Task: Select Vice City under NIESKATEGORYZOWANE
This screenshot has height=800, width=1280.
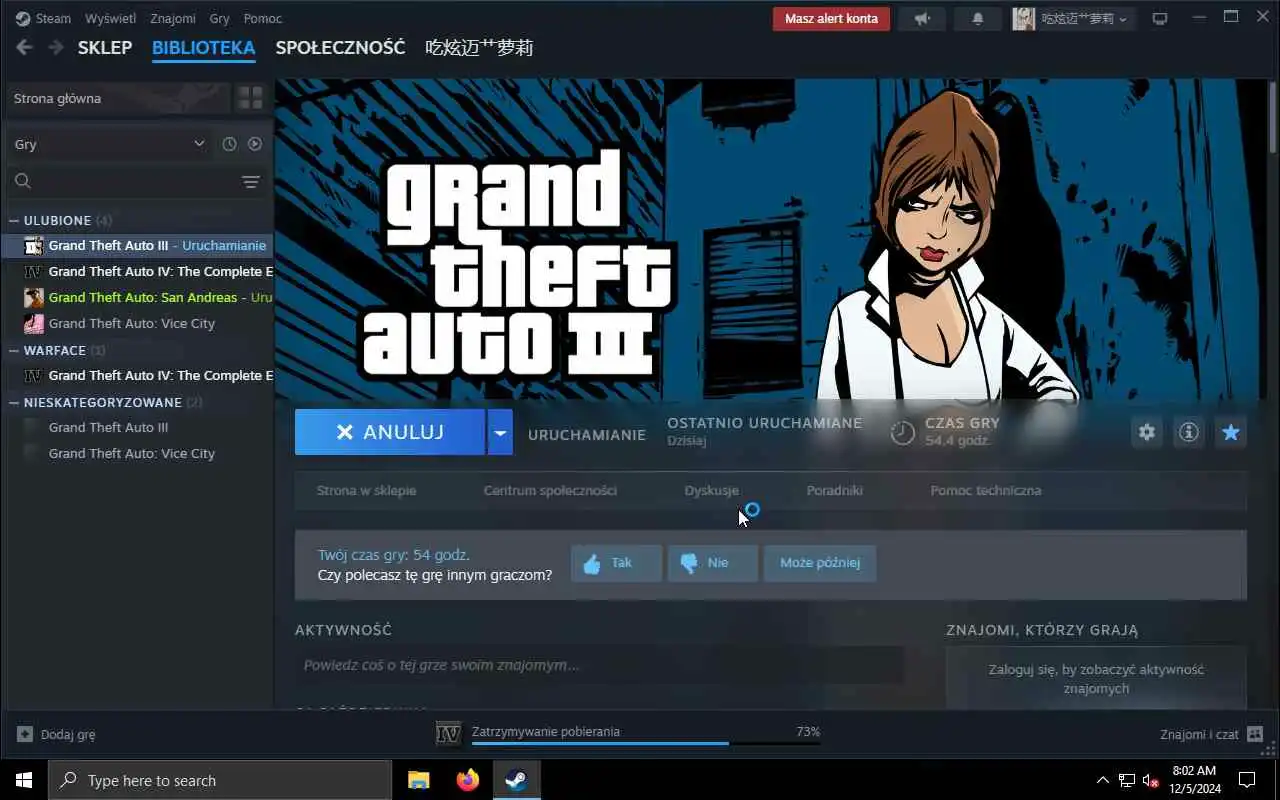Action: 137,453
